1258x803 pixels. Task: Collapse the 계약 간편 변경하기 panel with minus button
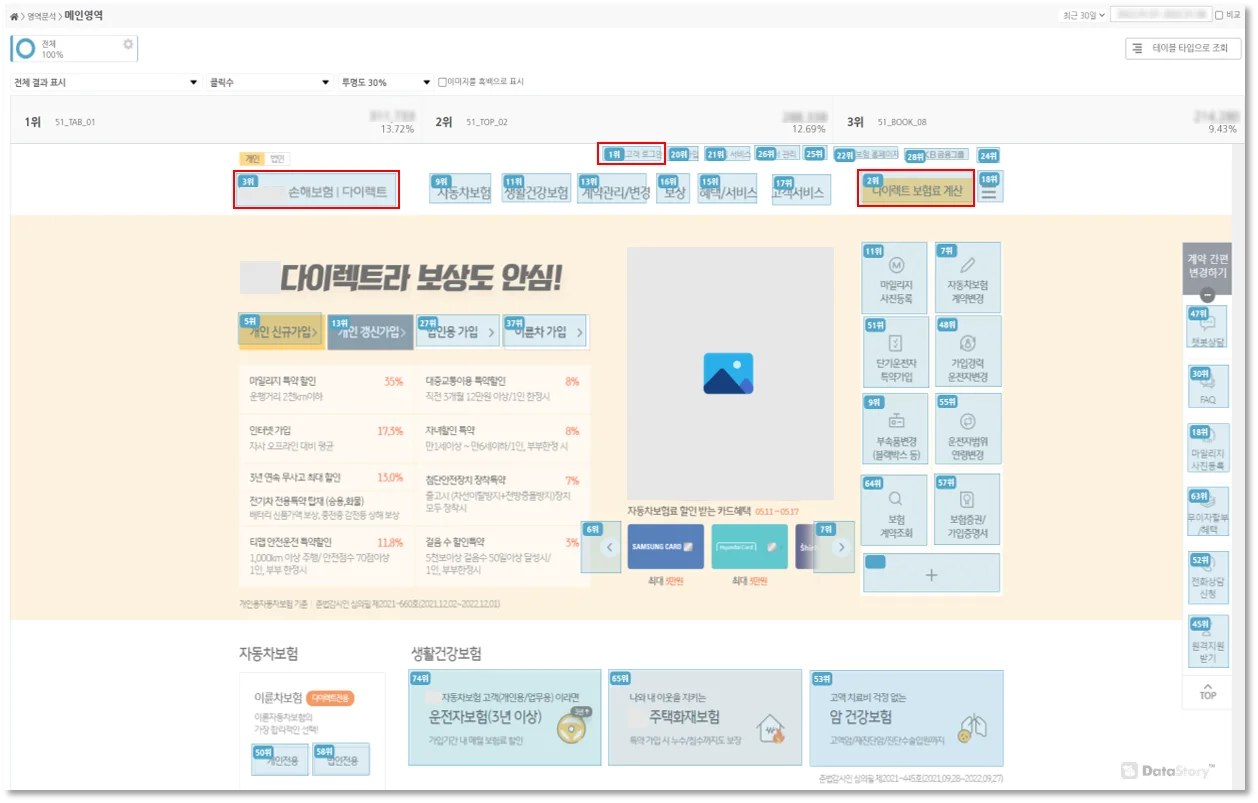(x=1207, y=295)
